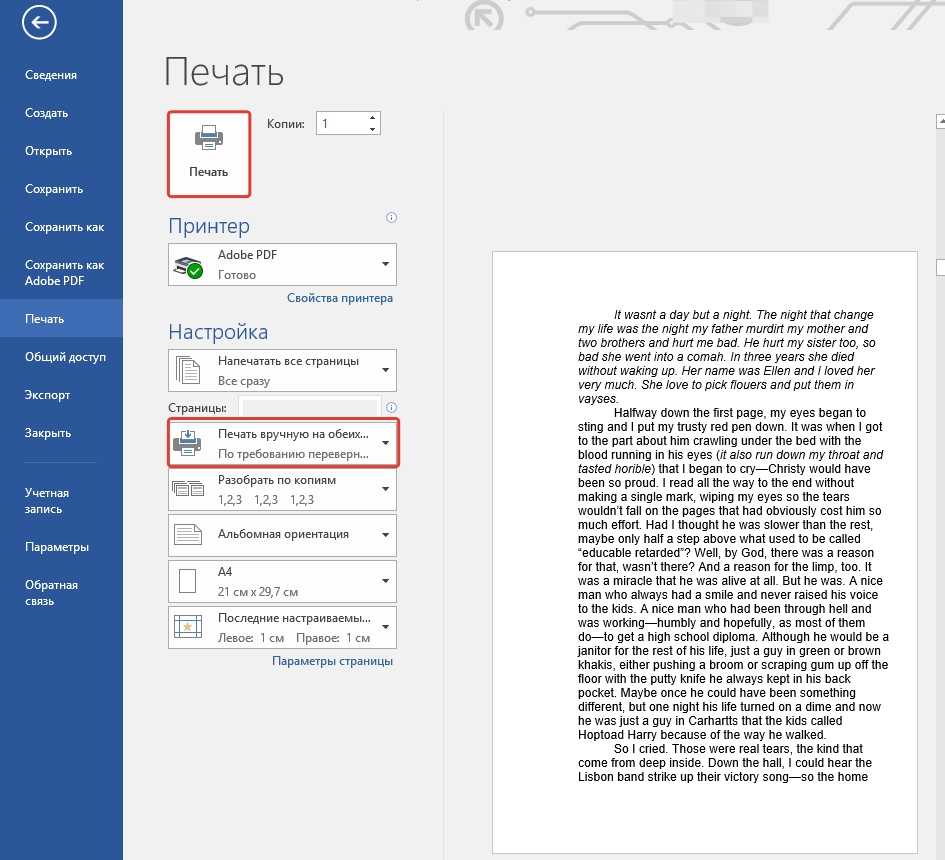This screenshot has height=860, width=945.
Task: Click the Adobe PDF printer icon
Action: click(x=188, y=265)
